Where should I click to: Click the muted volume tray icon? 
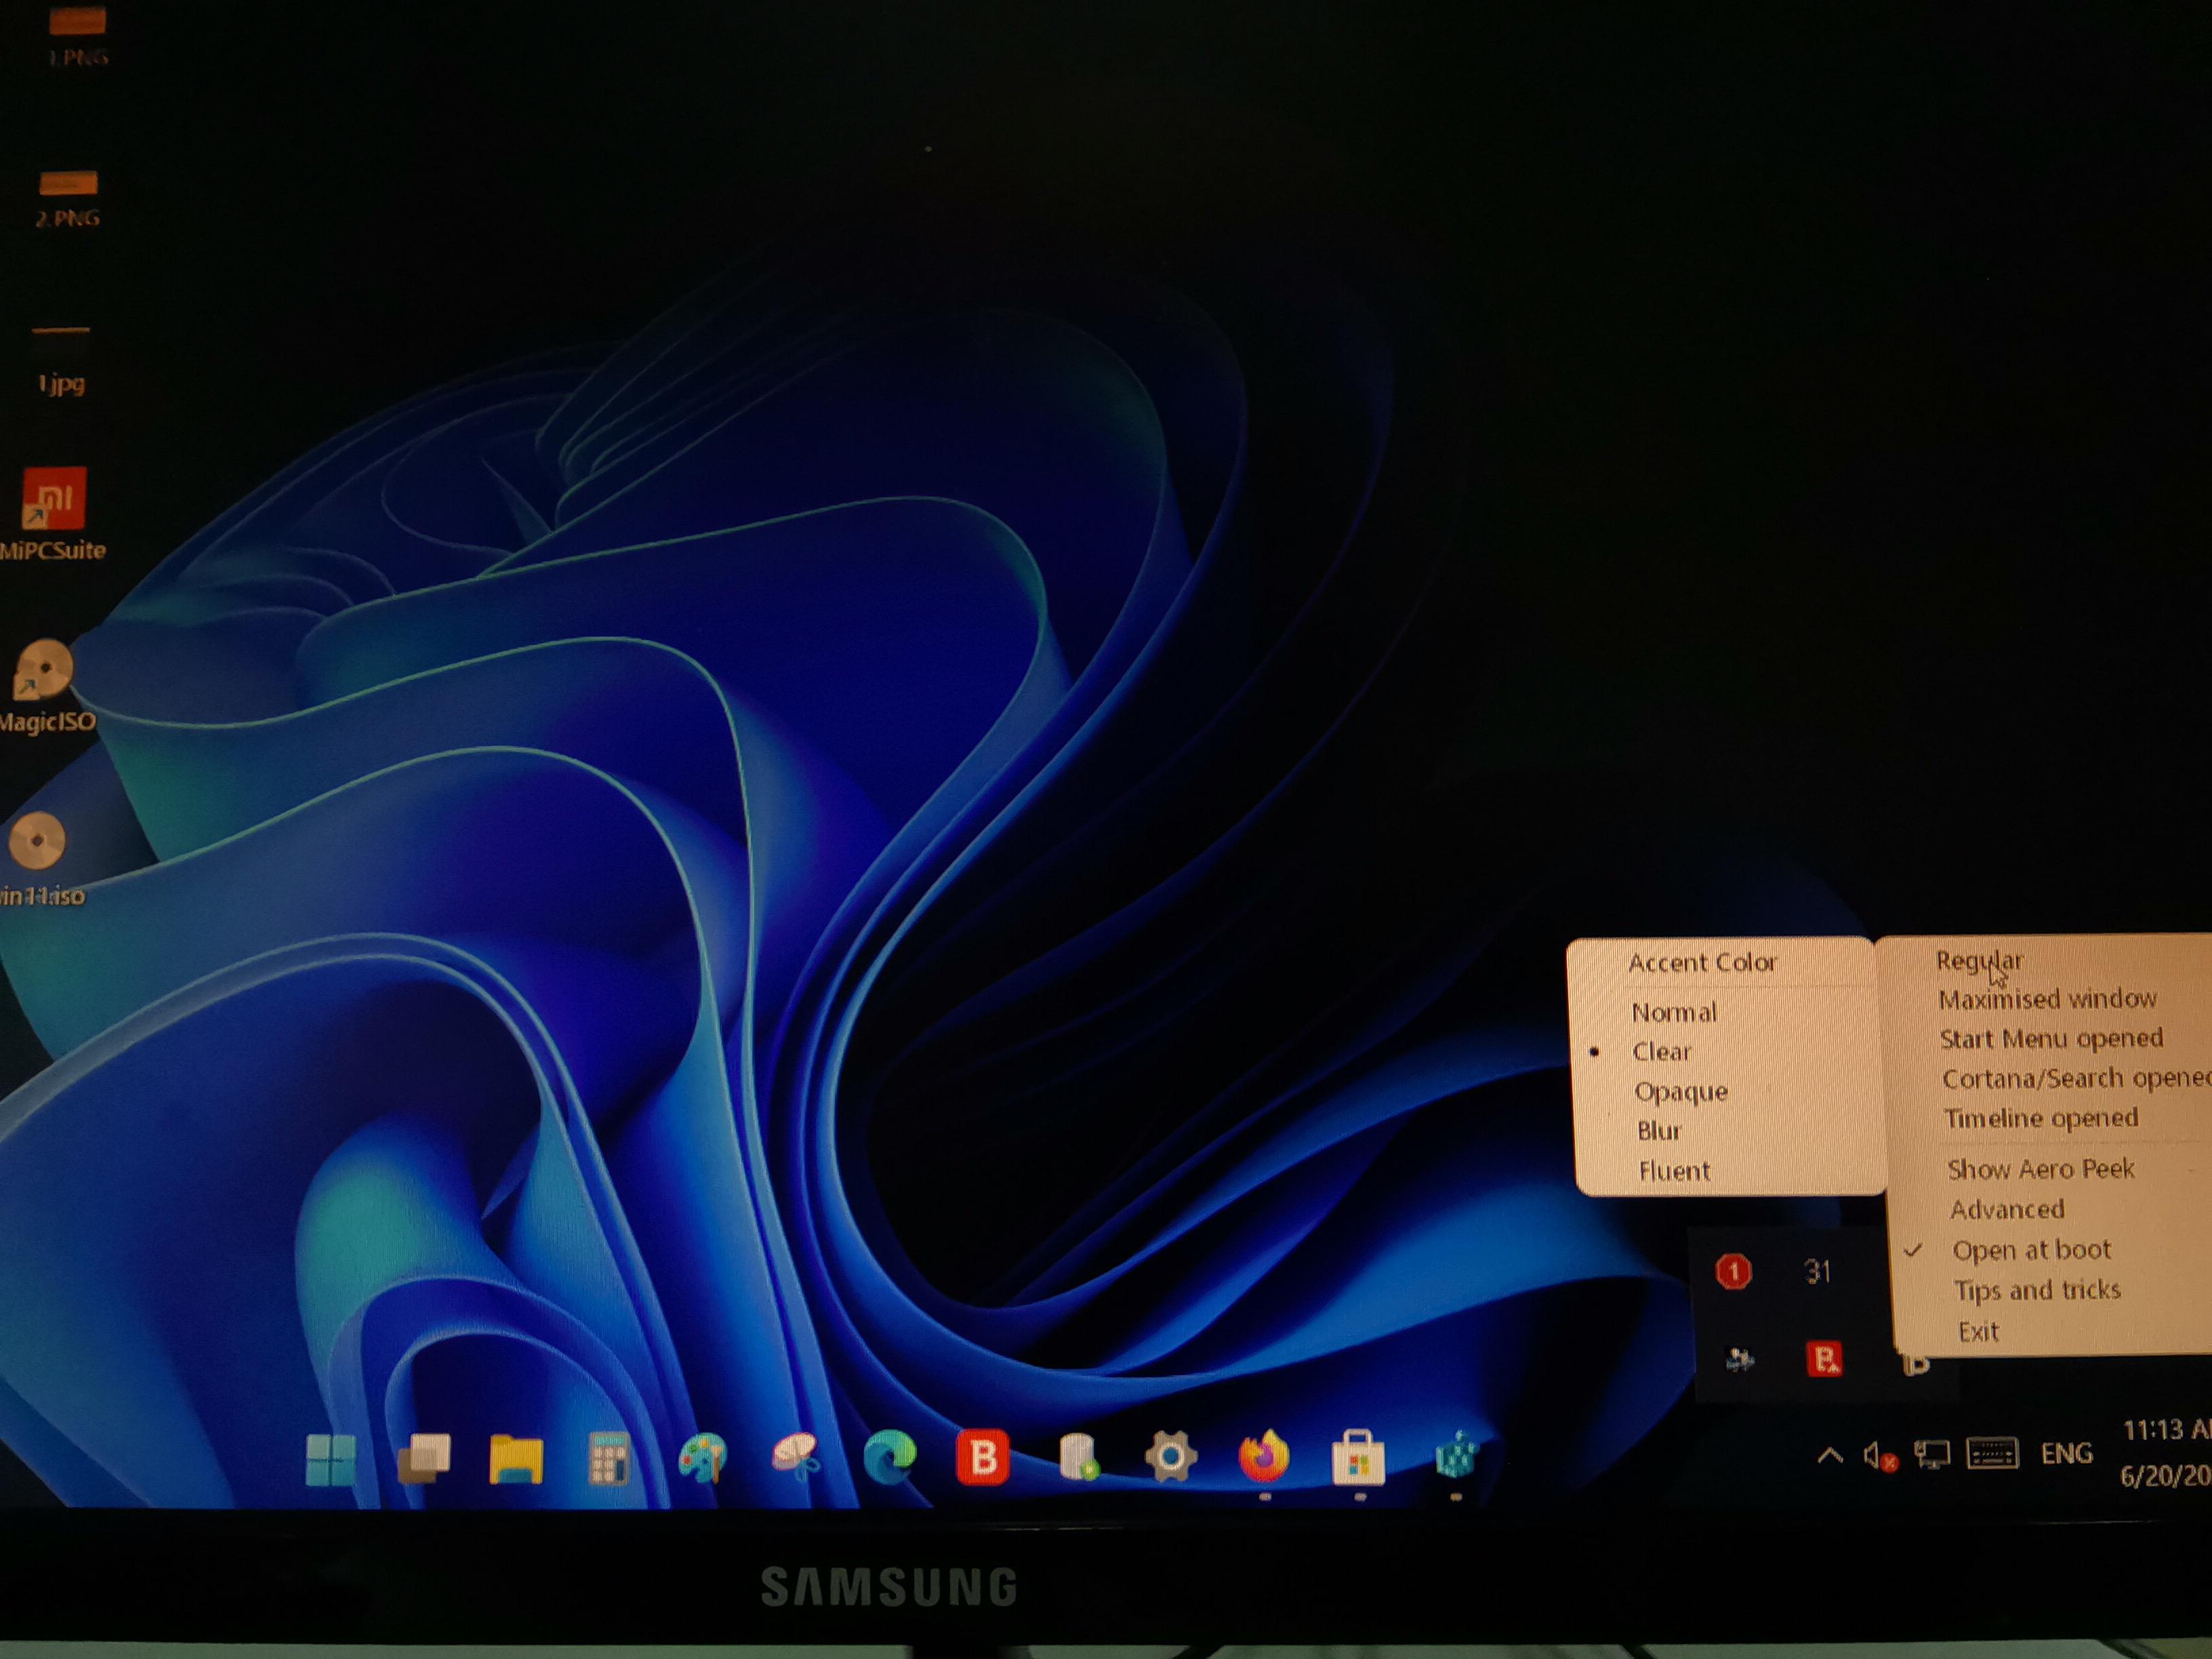(1878, 1455)
